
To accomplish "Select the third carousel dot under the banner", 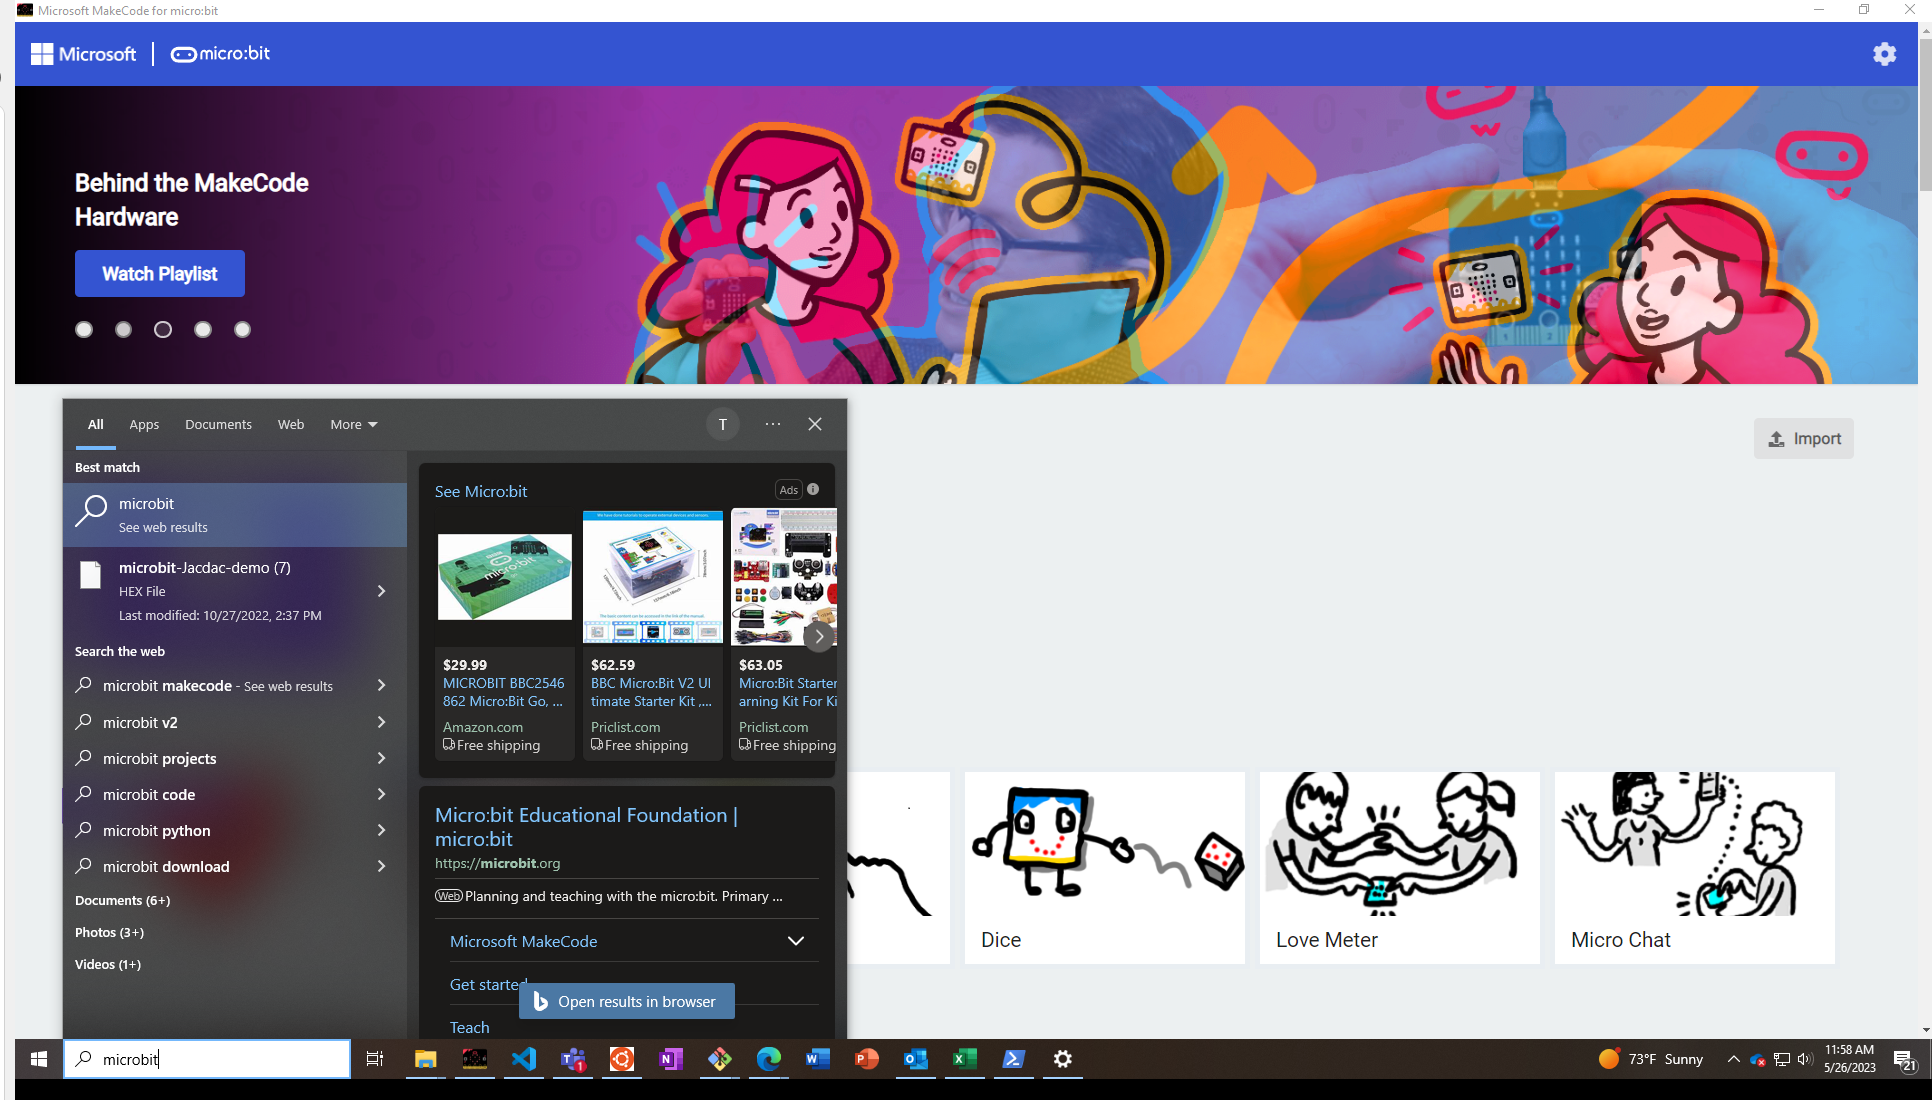I will coord(162,329).
